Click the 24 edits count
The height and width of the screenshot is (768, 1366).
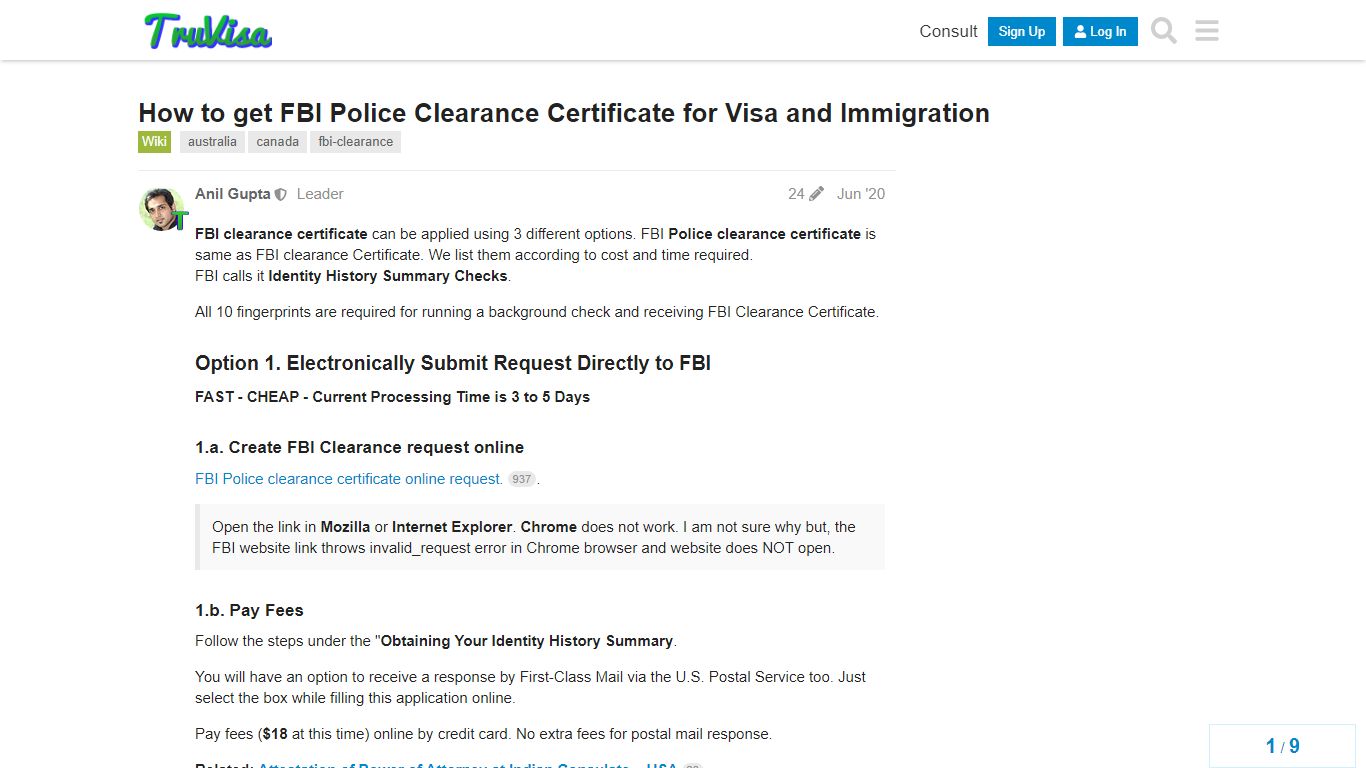pos(796,194)
